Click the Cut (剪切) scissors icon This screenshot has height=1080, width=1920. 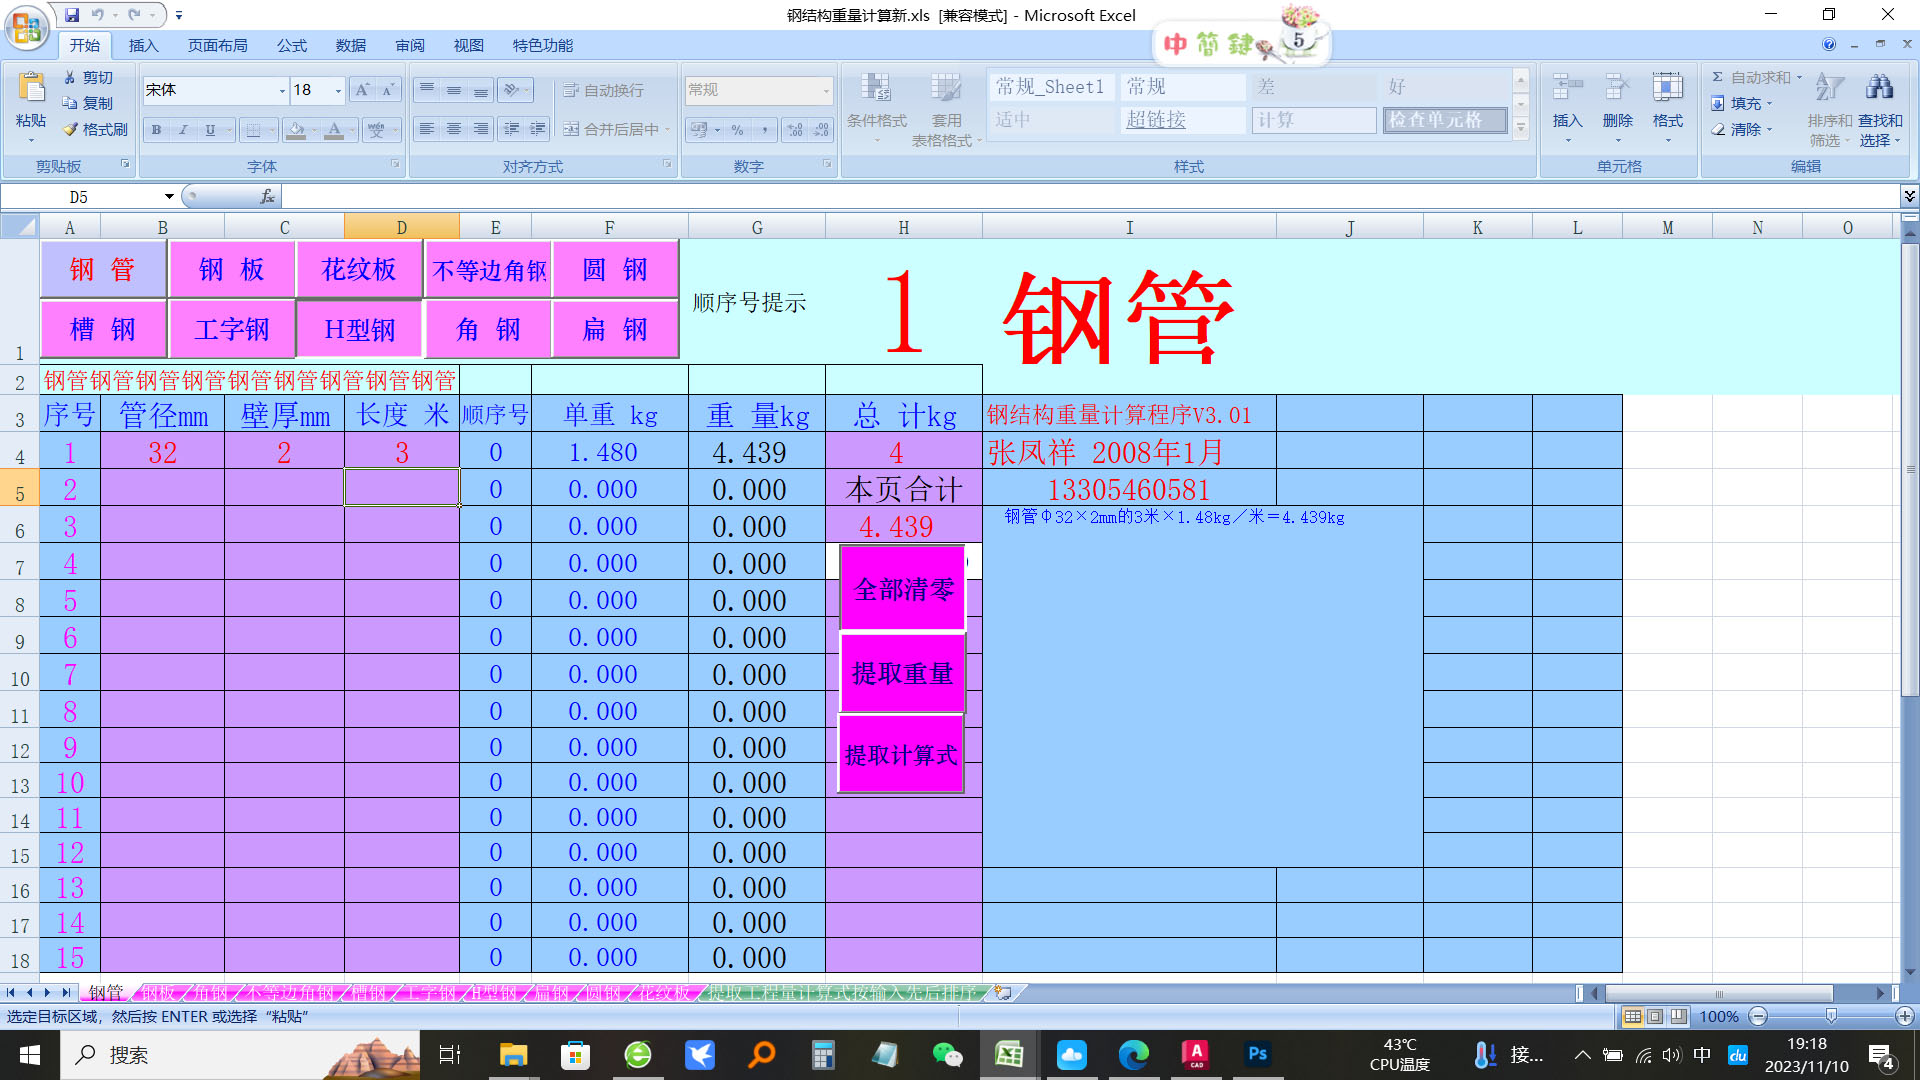(x=70, y=77)
